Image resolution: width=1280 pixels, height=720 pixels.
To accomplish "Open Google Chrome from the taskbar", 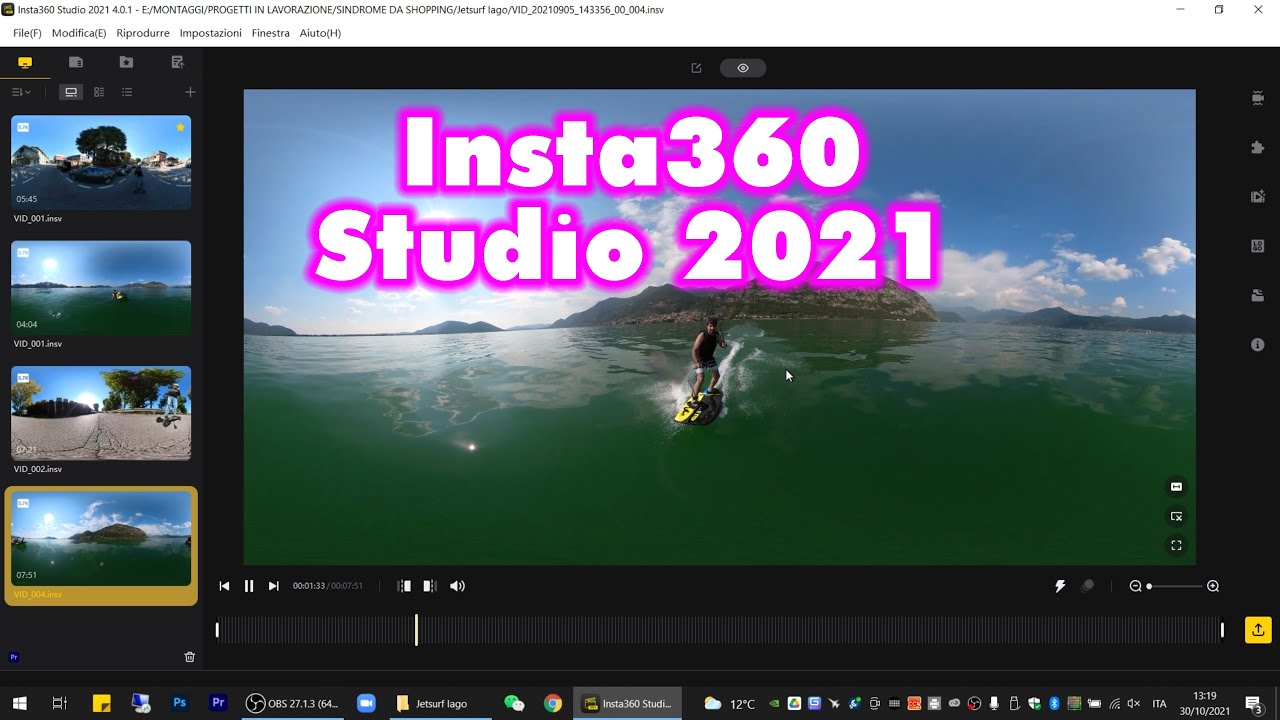I will click(x=552, y=703).
